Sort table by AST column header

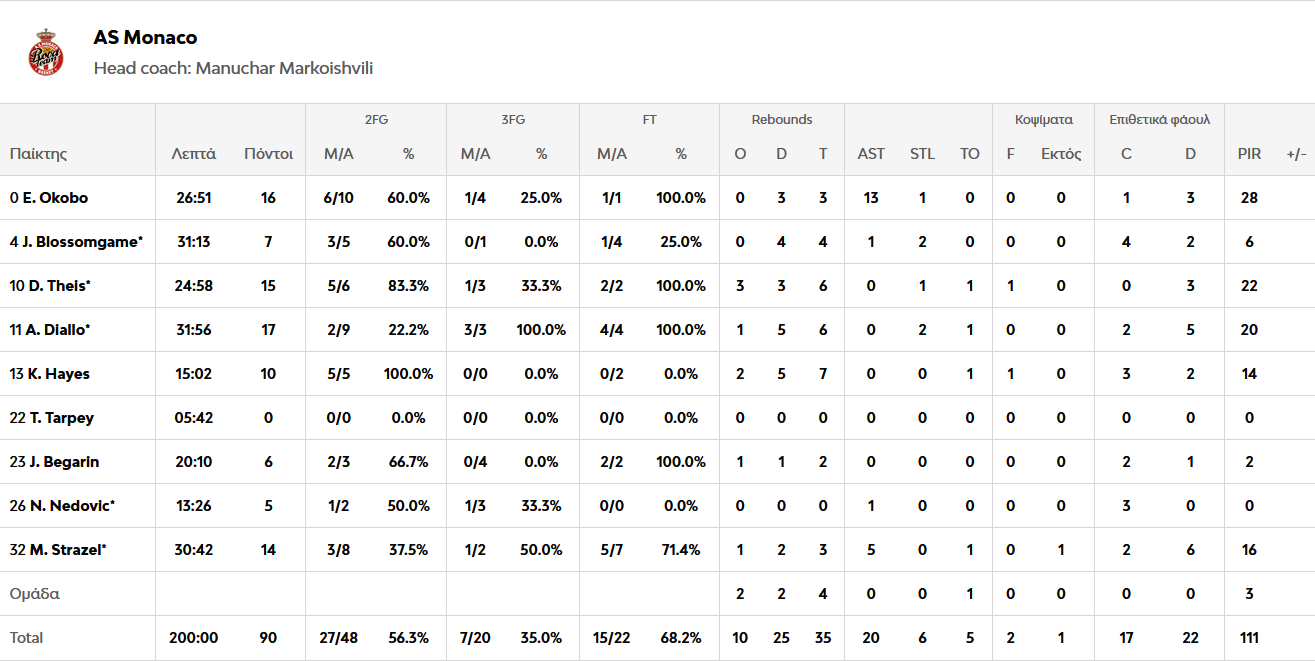[x=871, y=154]
